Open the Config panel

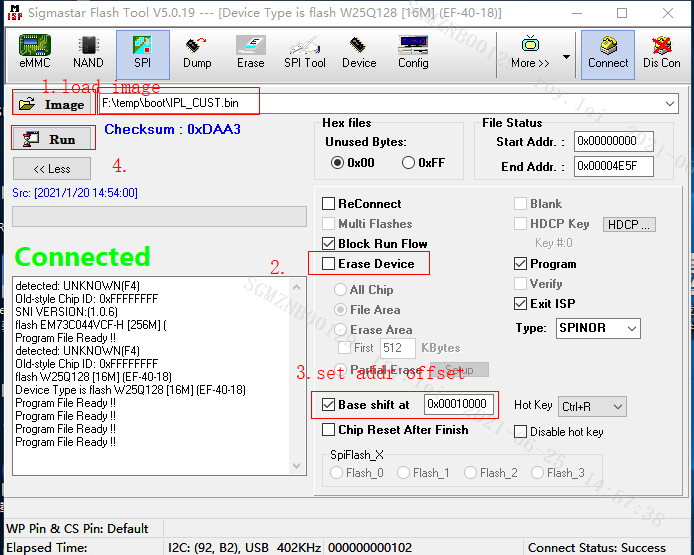413,52
